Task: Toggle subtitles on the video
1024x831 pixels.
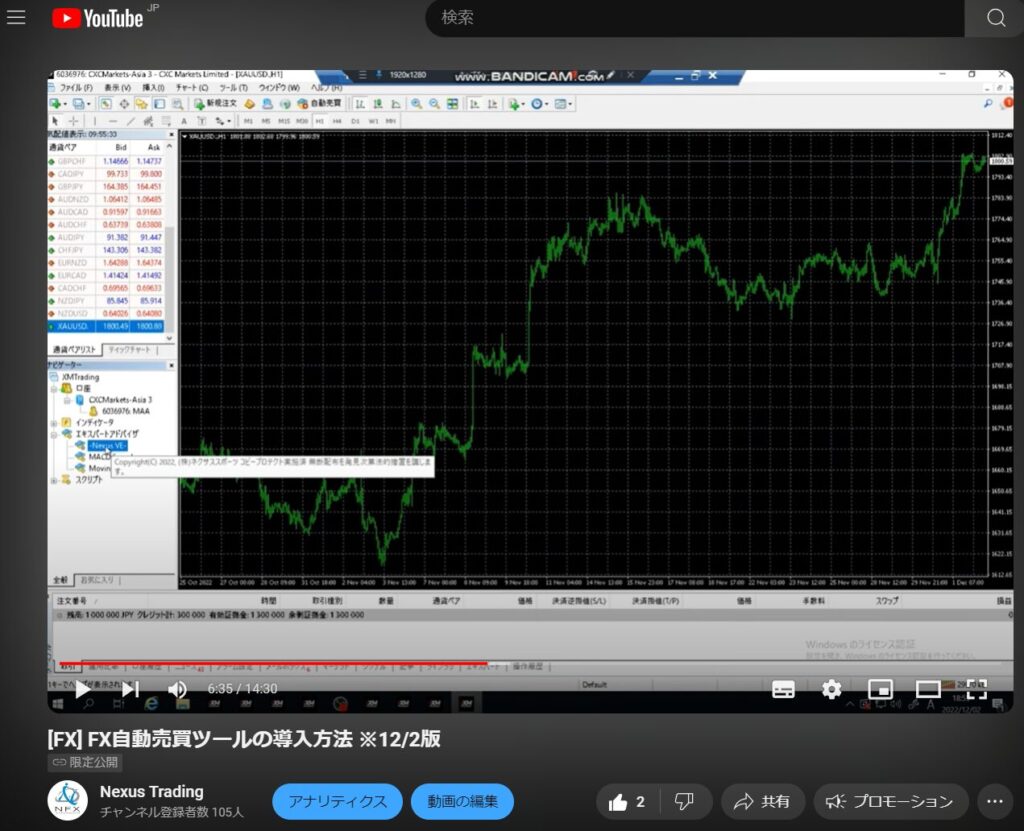Action: 784,689
